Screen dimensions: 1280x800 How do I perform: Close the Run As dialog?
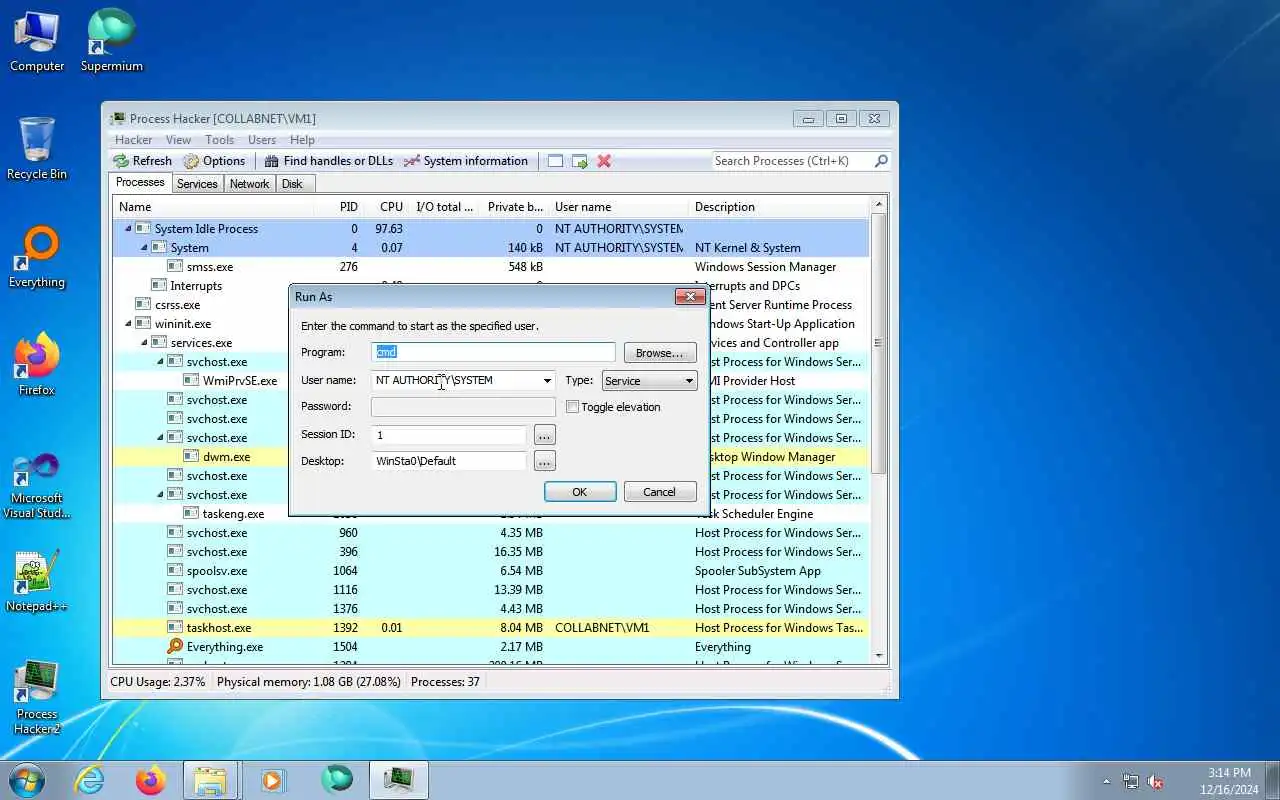690,296
